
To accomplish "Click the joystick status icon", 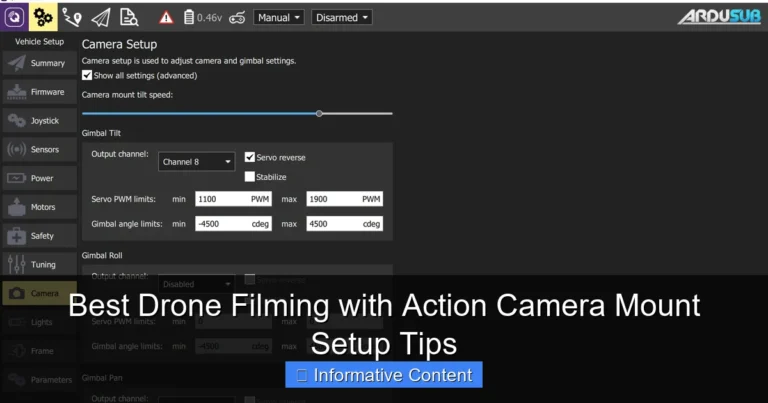I will (x=237, y=18).
